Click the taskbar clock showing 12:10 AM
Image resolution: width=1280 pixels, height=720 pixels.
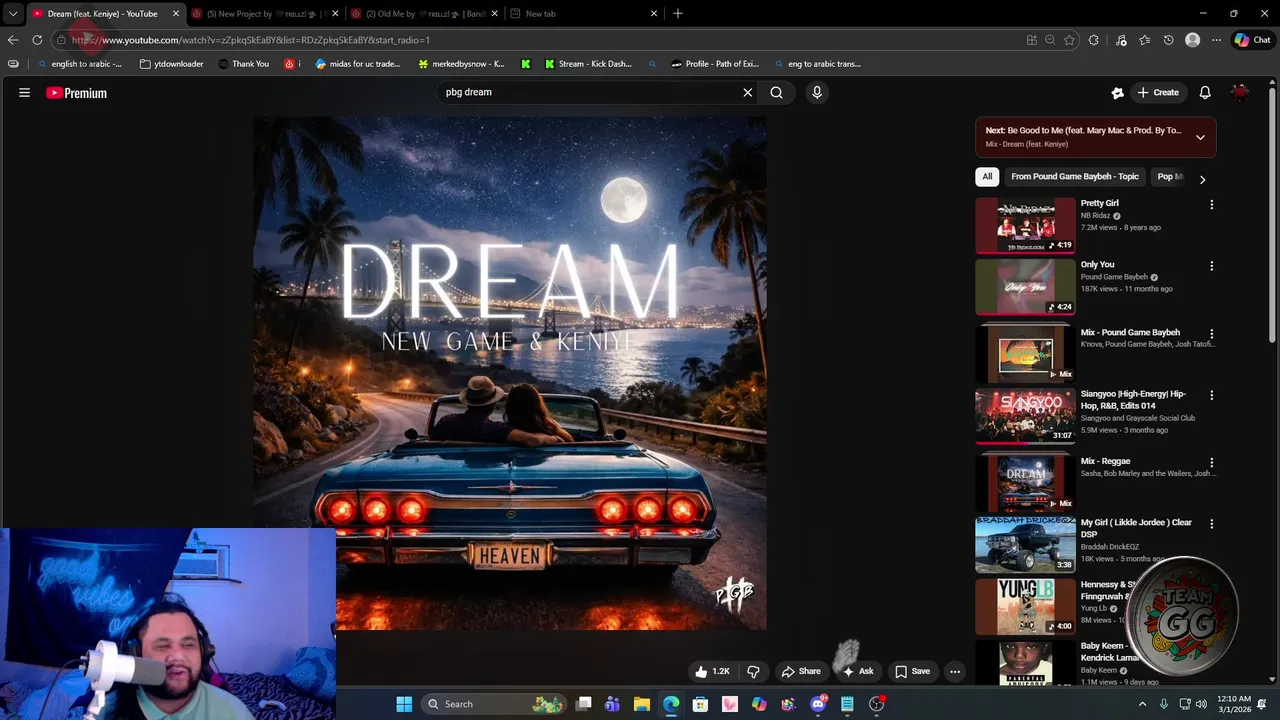[x=1234, y=704]
